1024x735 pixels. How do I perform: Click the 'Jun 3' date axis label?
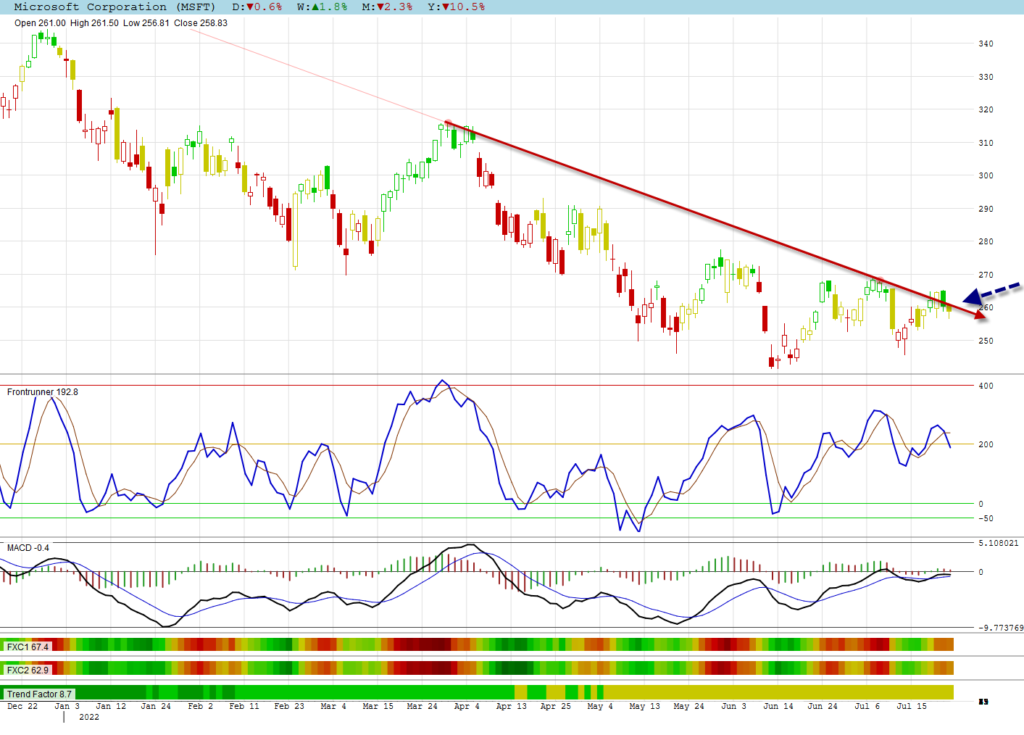(x=733, y=706)
